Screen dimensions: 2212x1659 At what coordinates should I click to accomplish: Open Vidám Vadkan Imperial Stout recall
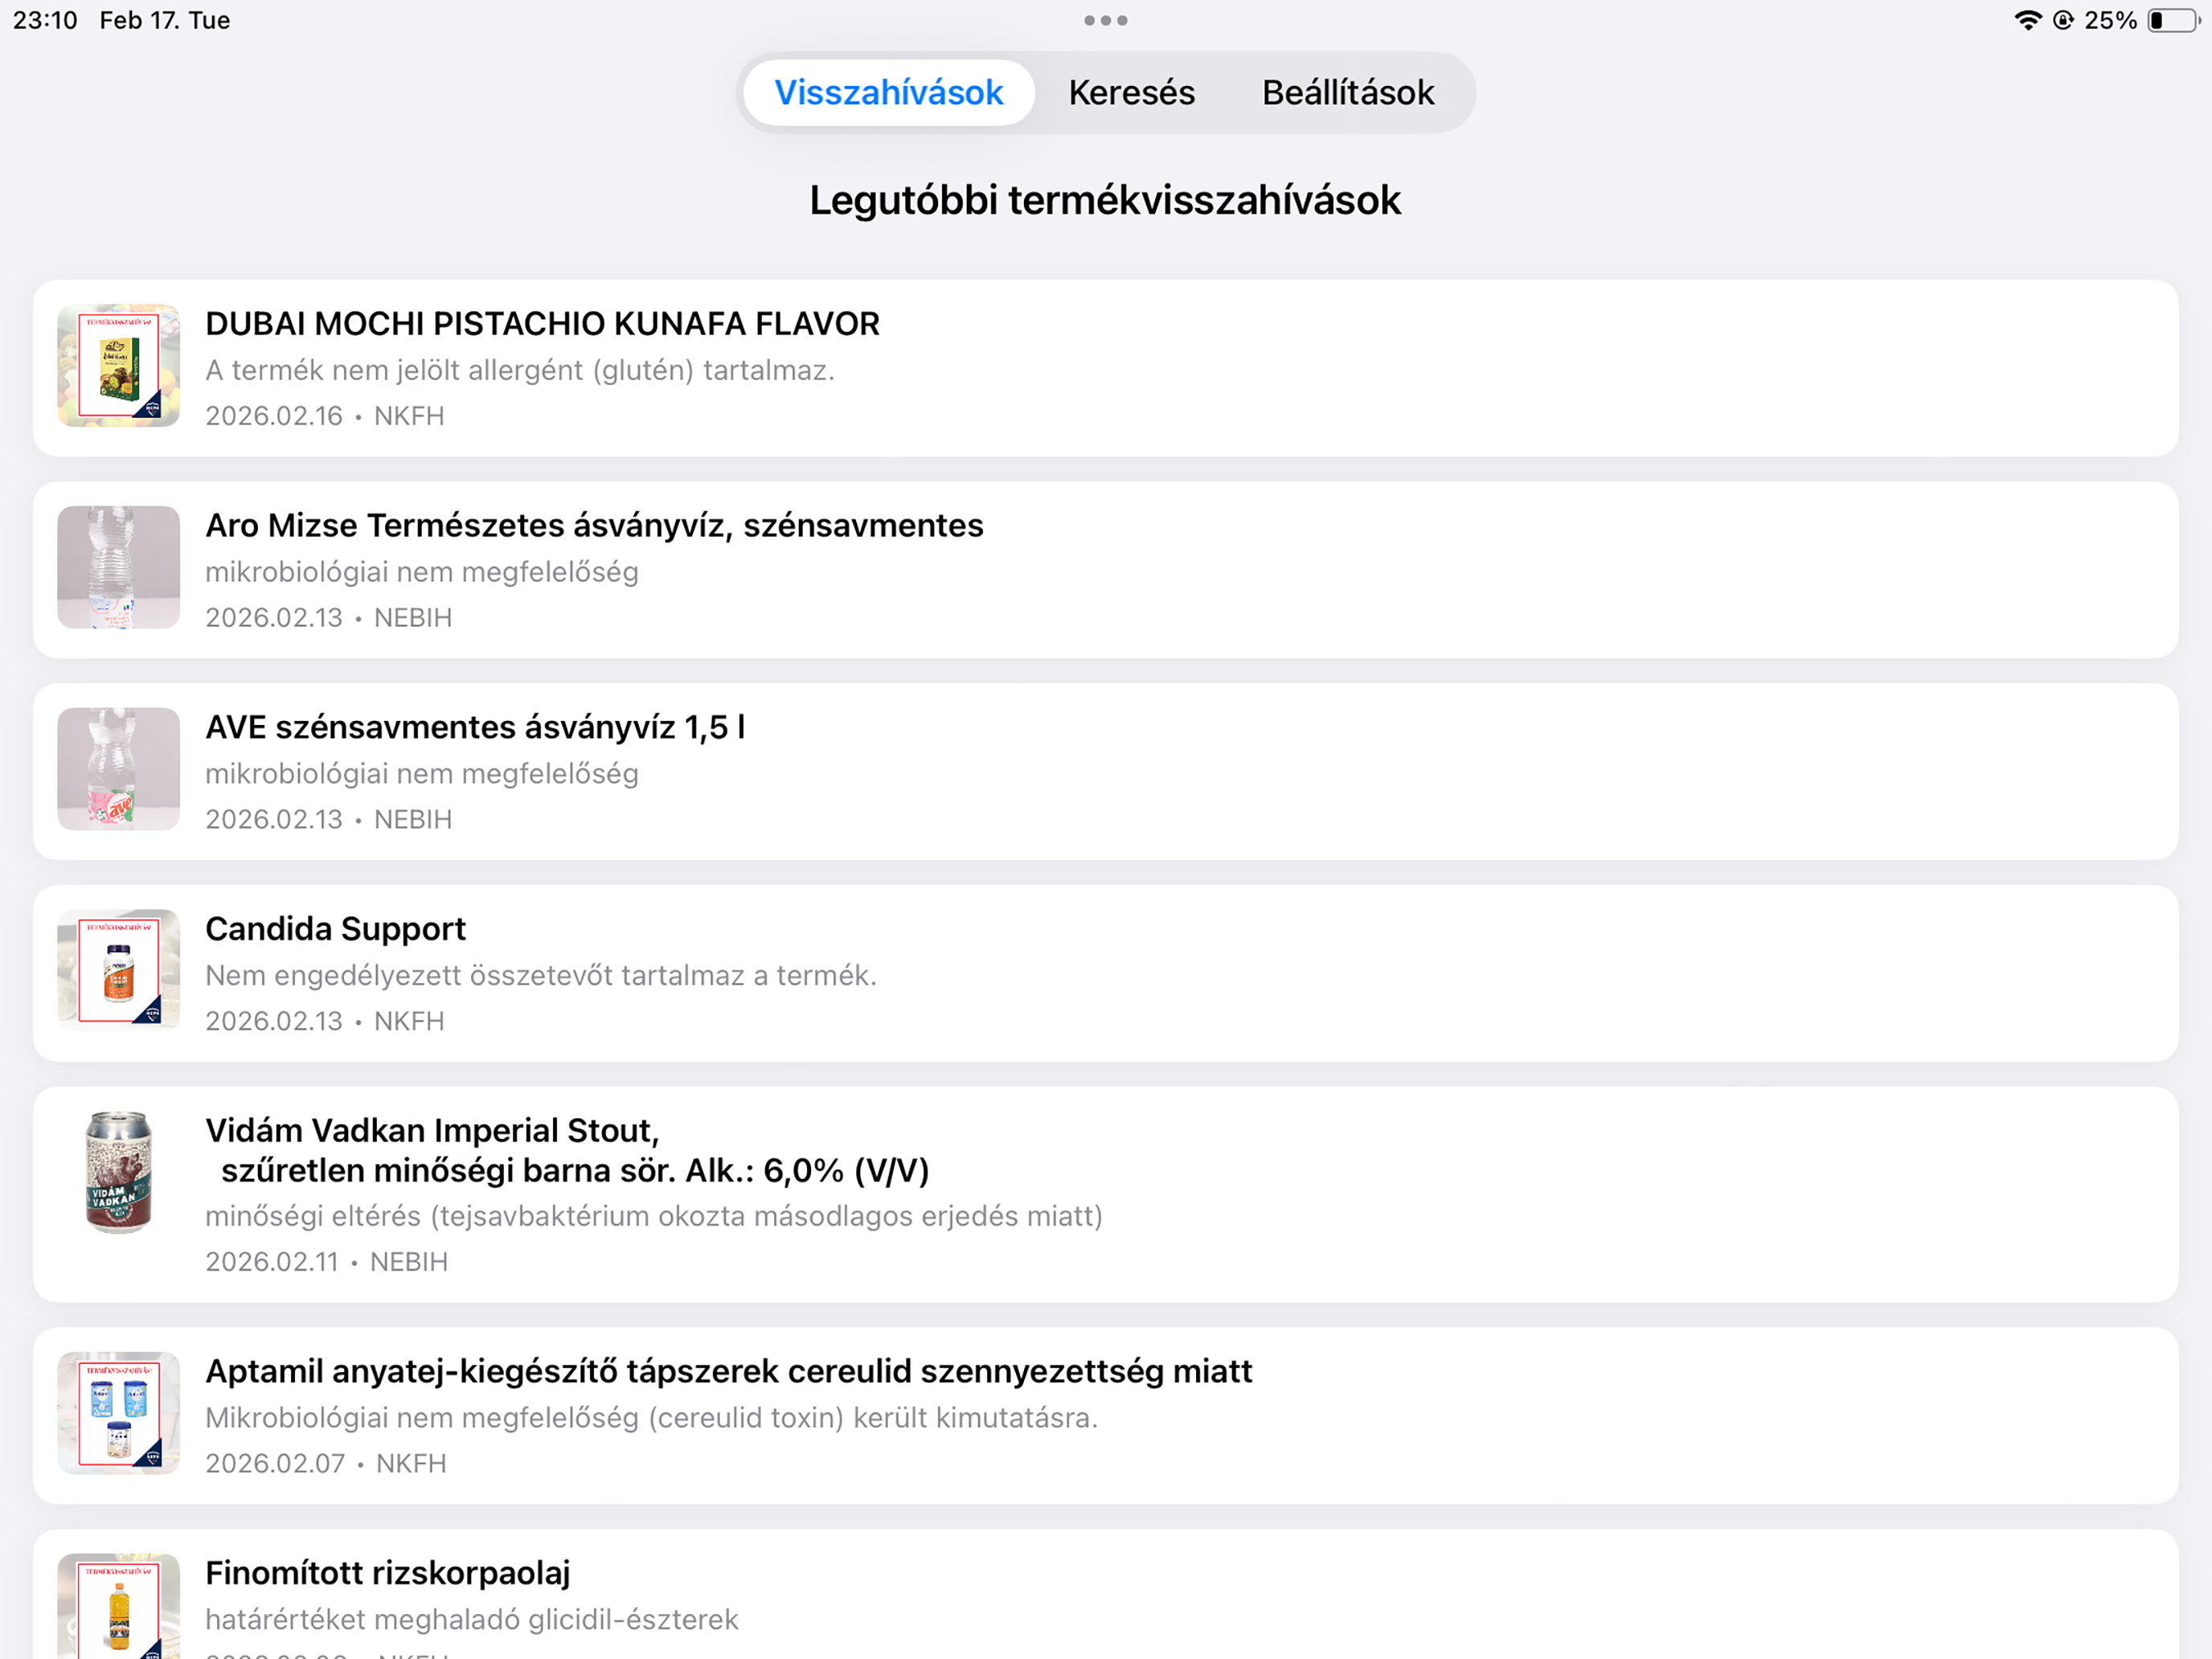(x=1106, y=1194)
